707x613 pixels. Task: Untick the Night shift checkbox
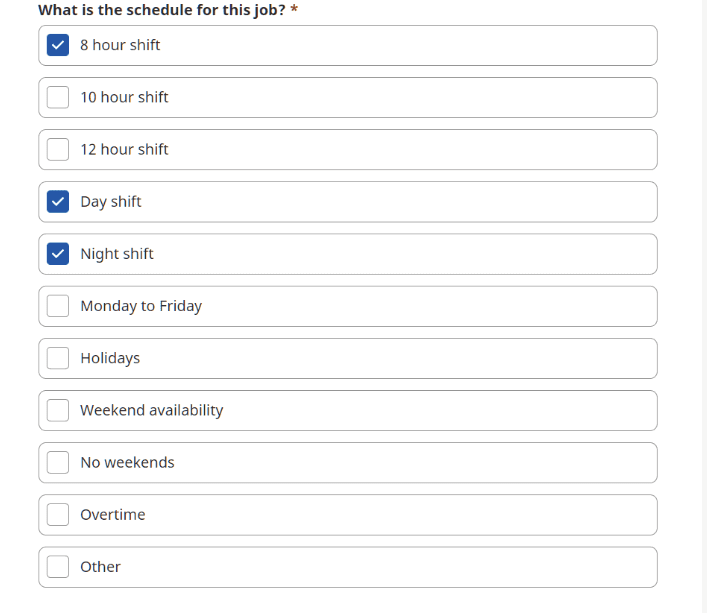[x=58, y=254]
